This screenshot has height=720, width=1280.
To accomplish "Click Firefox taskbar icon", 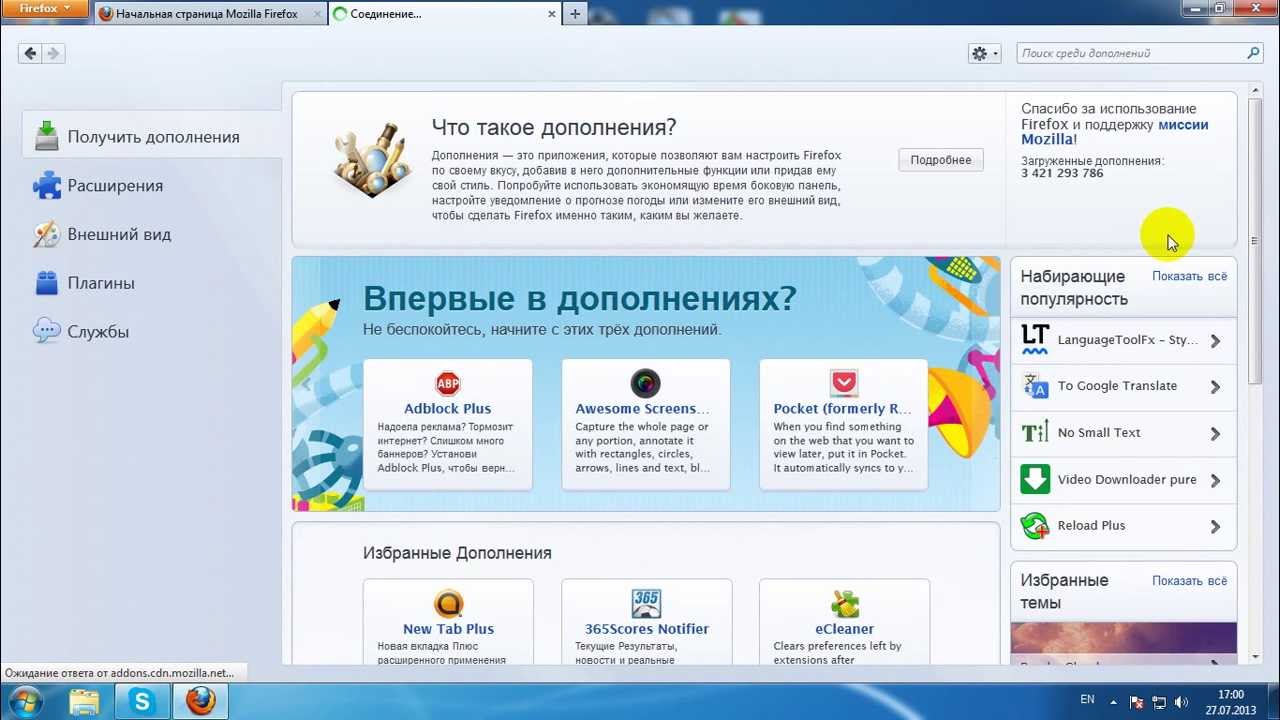I will pyautogui.click(x=201, y=701).
